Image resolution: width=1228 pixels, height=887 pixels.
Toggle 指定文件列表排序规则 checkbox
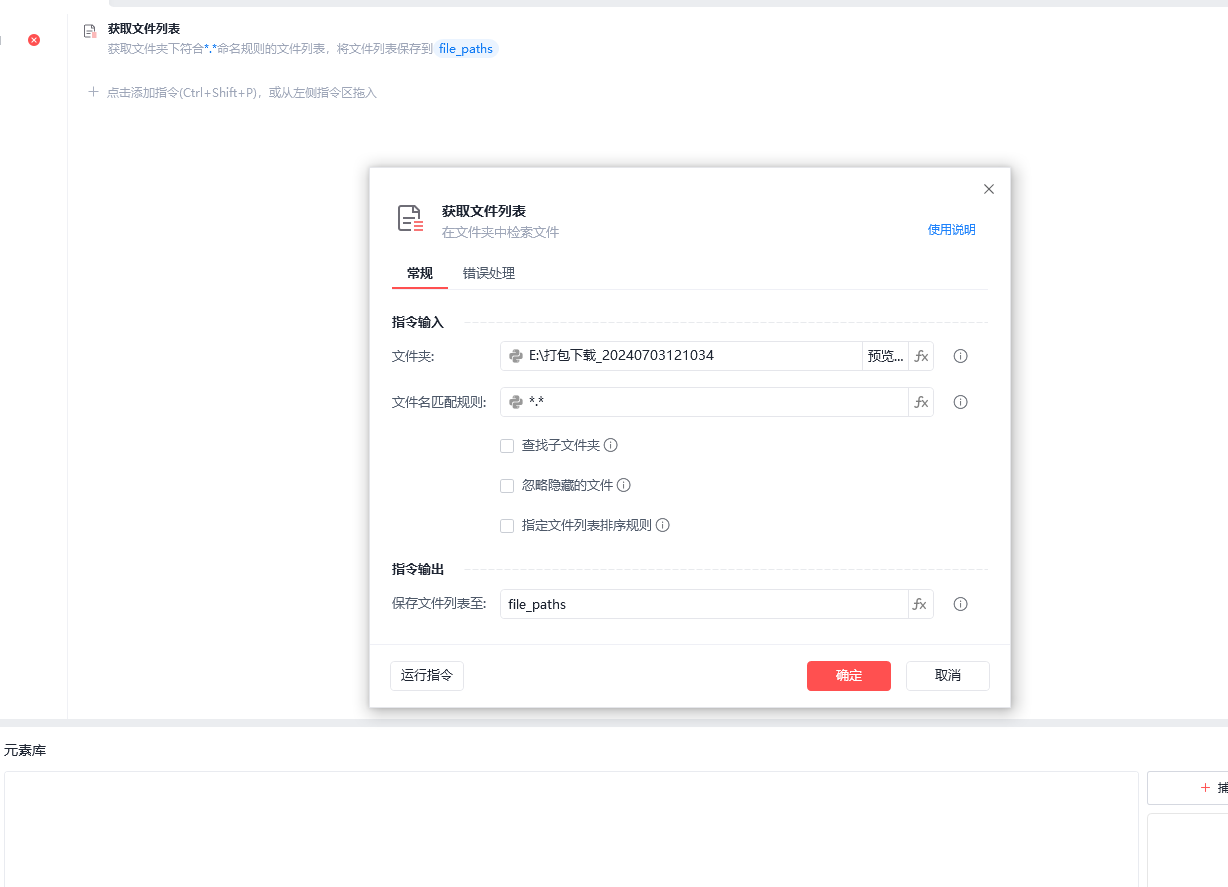(507, 526)
